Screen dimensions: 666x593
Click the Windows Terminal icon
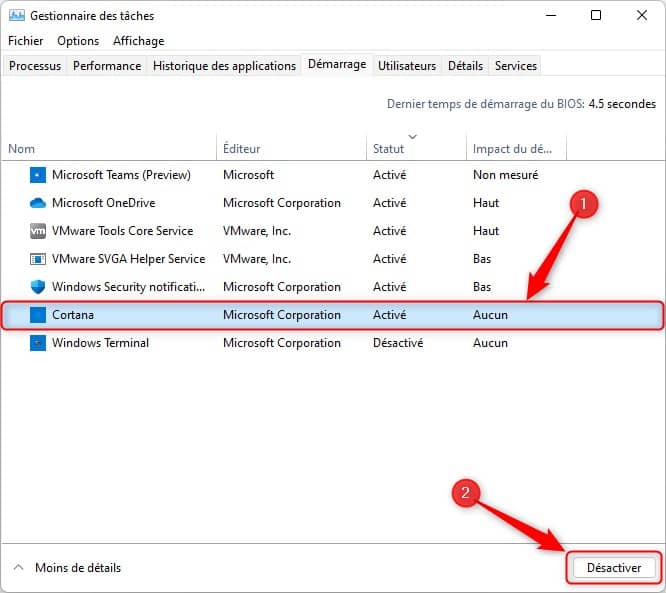click(x=38, y=343)
